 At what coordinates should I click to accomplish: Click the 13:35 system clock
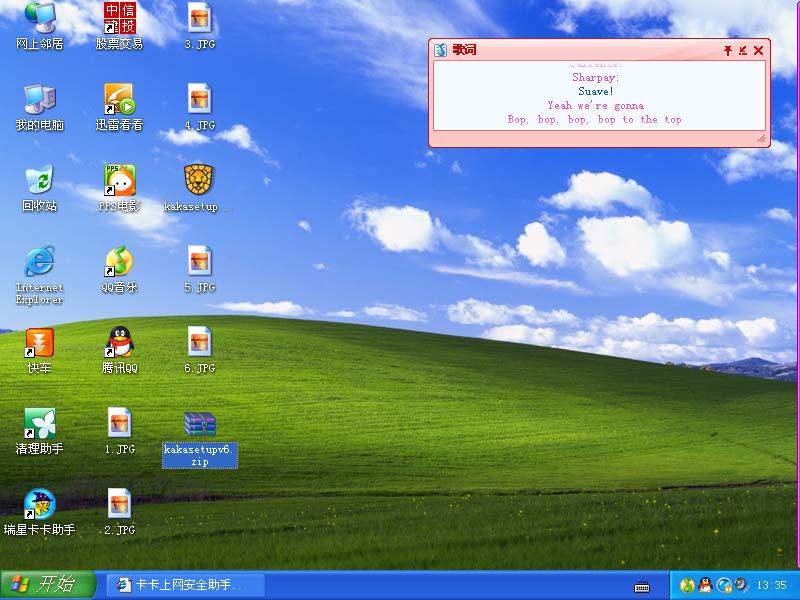coord(771,585)
